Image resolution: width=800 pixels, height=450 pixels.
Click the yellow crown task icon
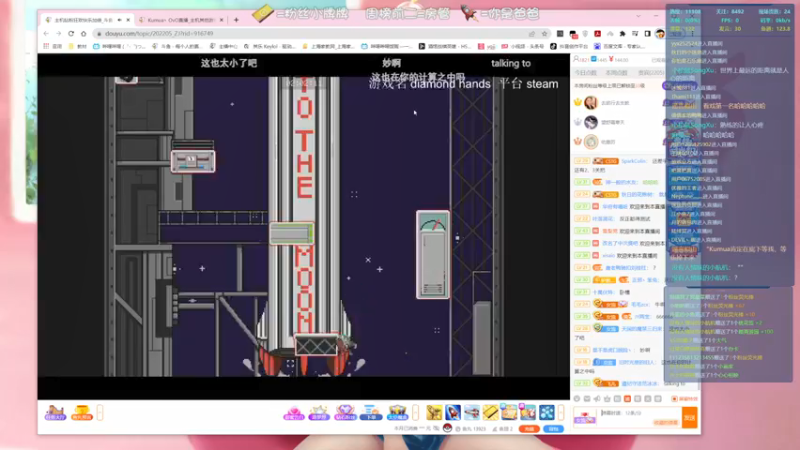pyautogui.click(x=81, y=412)
